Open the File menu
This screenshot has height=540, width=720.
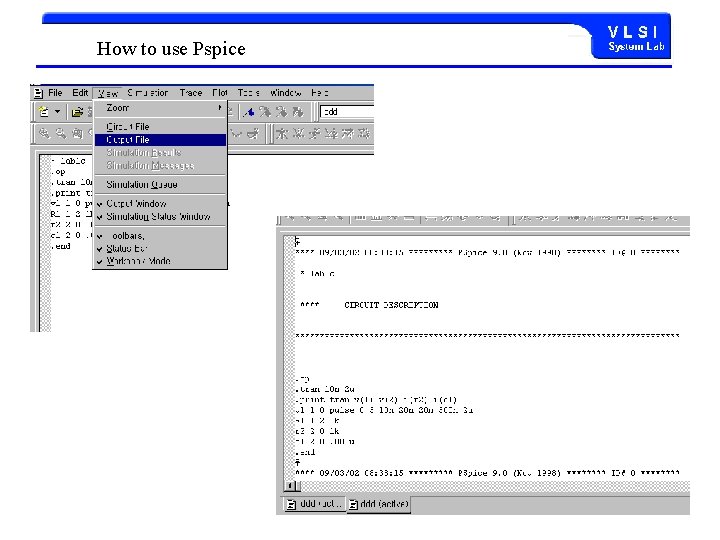[55, 93]
